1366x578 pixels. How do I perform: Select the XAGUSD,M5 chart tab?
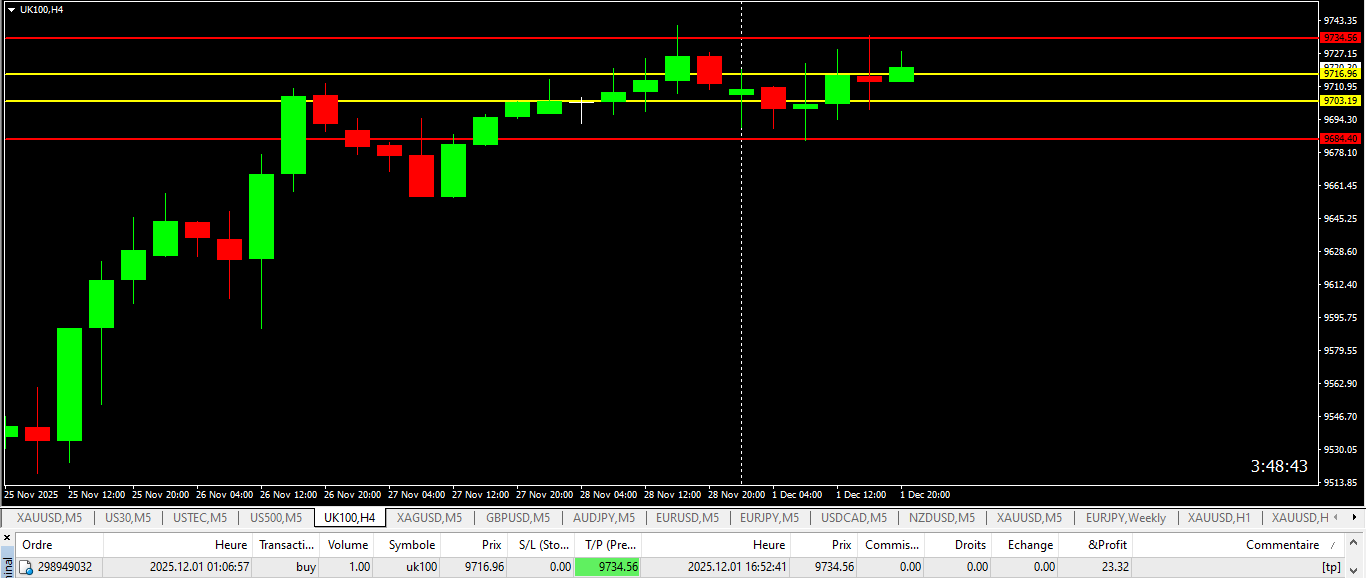[x=429, y=518]
